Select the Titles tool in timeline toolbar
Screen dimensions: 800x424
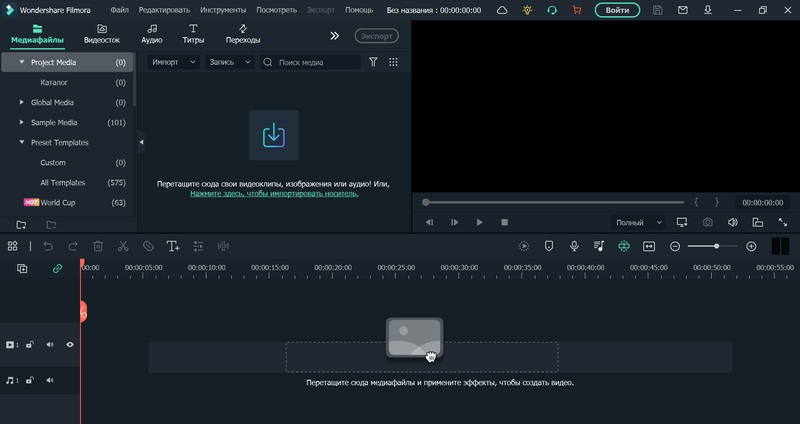point(173,246)
